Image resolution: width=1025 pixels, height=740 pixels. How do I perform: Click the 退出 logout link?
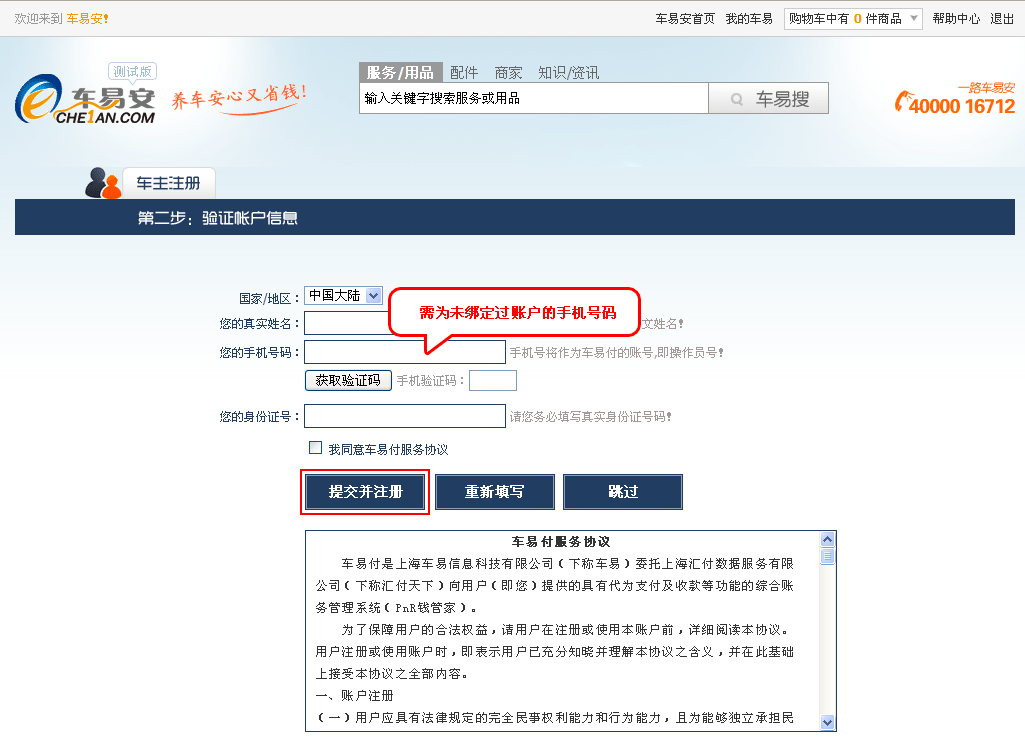pyautogui.click(x=1002, y=19)
